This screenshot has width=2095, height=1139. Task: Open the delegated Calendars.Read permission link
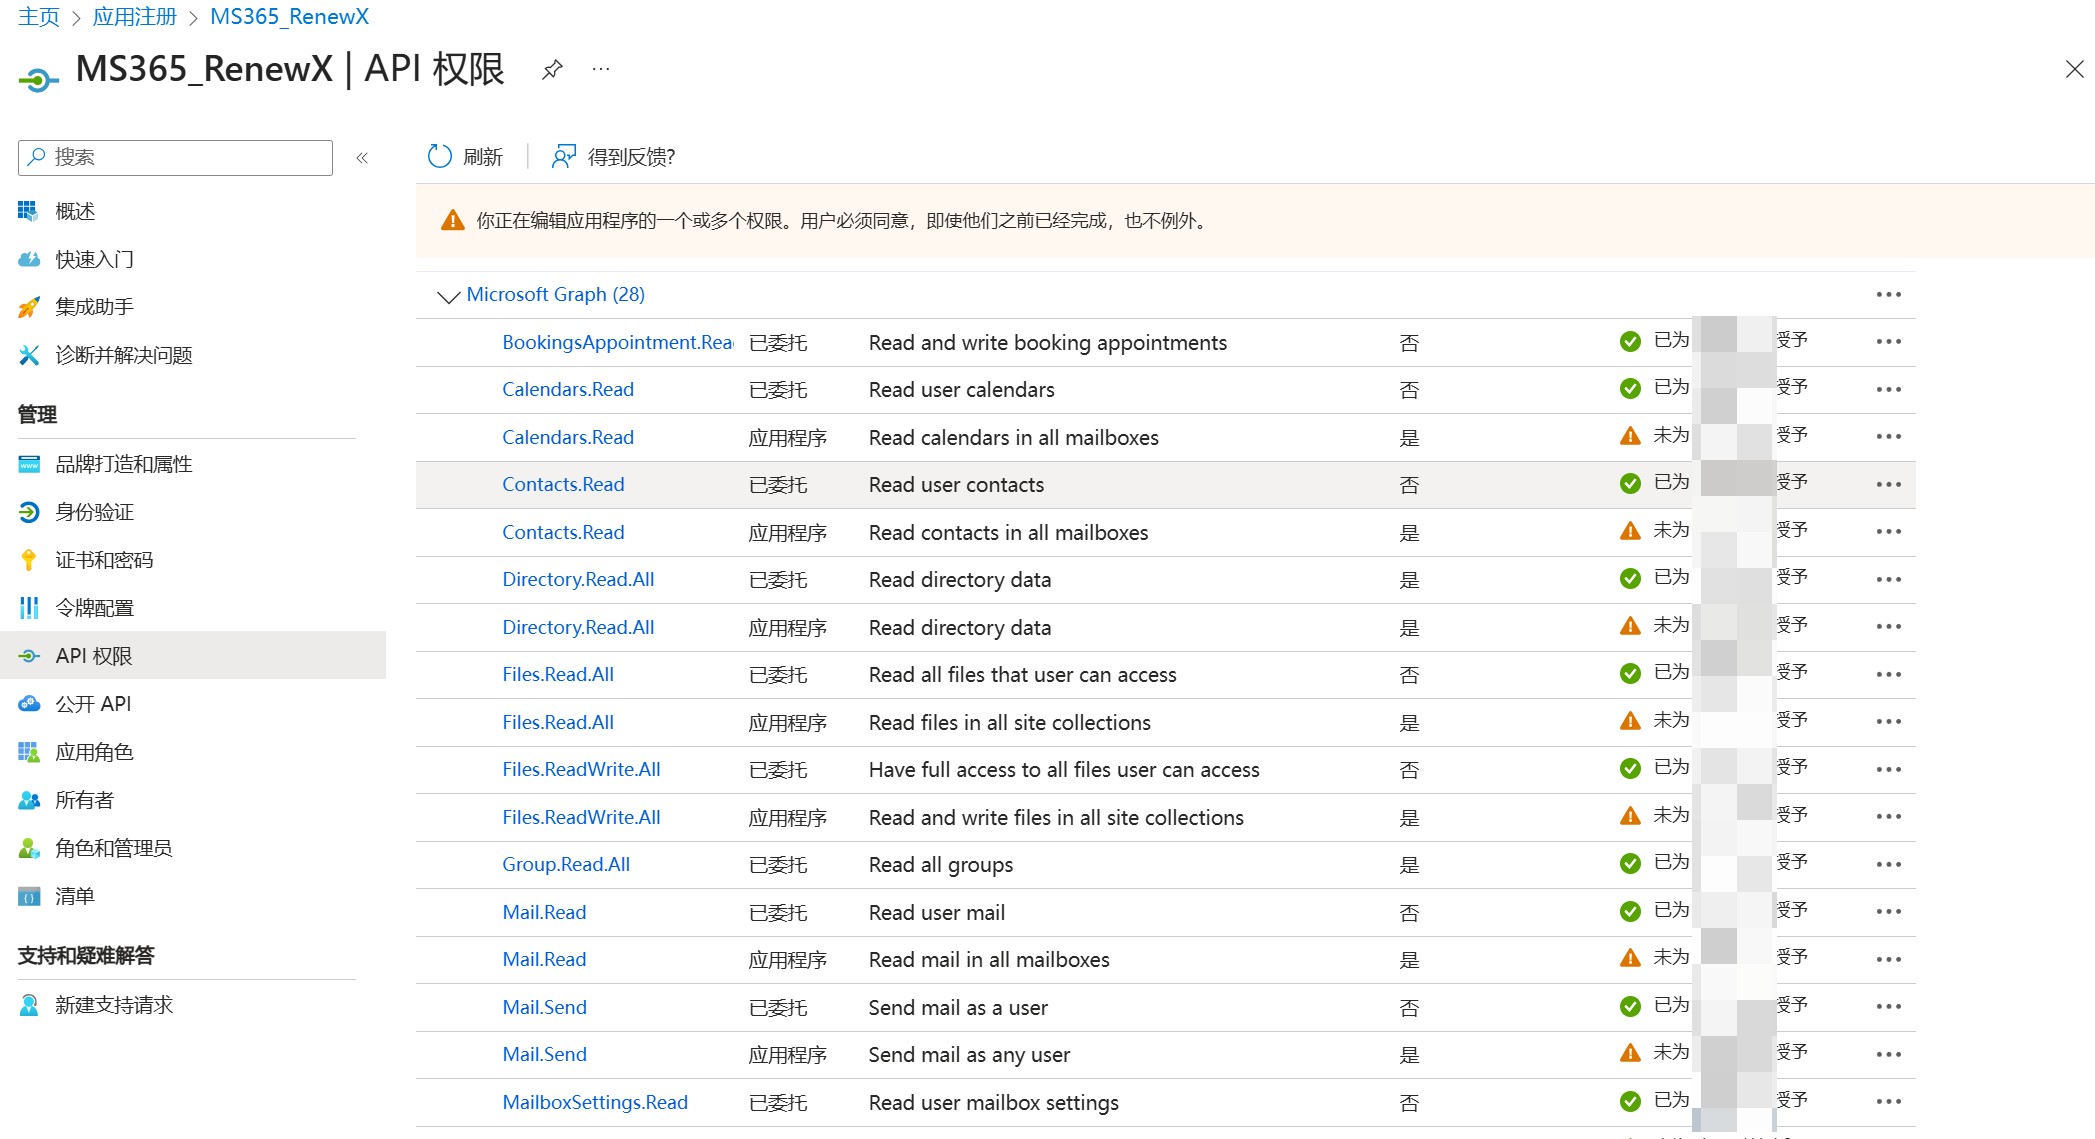tap(568, 390)
